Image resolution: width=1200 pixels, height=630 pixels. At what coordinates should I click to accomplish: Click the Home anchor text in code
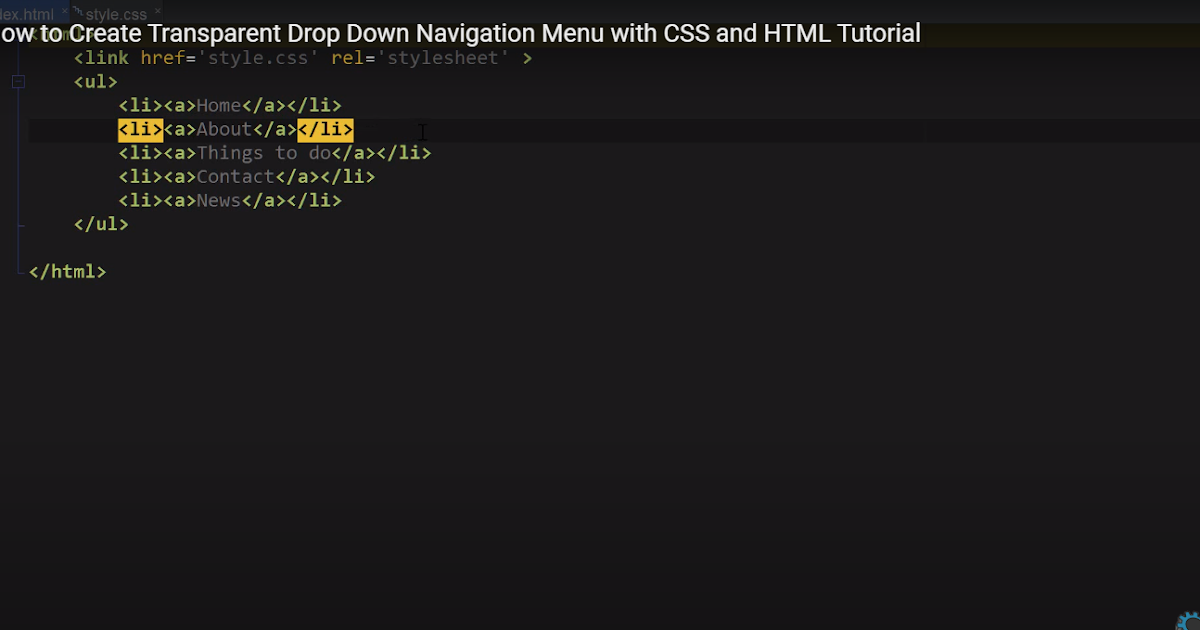click(x=218, y=105)
